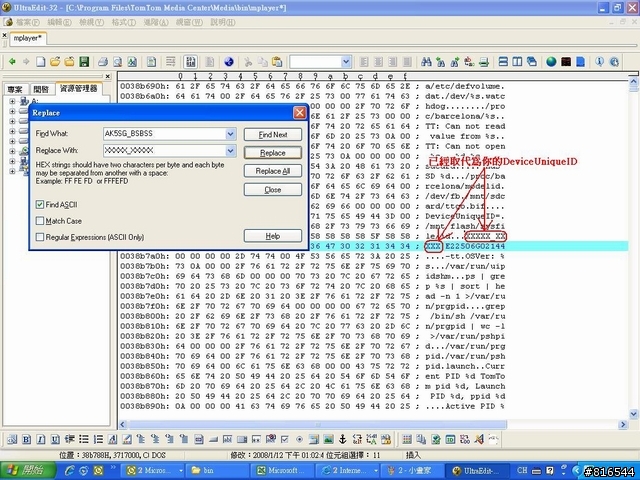Click the Internet Explorer quick launch icon
Viewport: 640px width, 480px height.
tap(69, 471)
